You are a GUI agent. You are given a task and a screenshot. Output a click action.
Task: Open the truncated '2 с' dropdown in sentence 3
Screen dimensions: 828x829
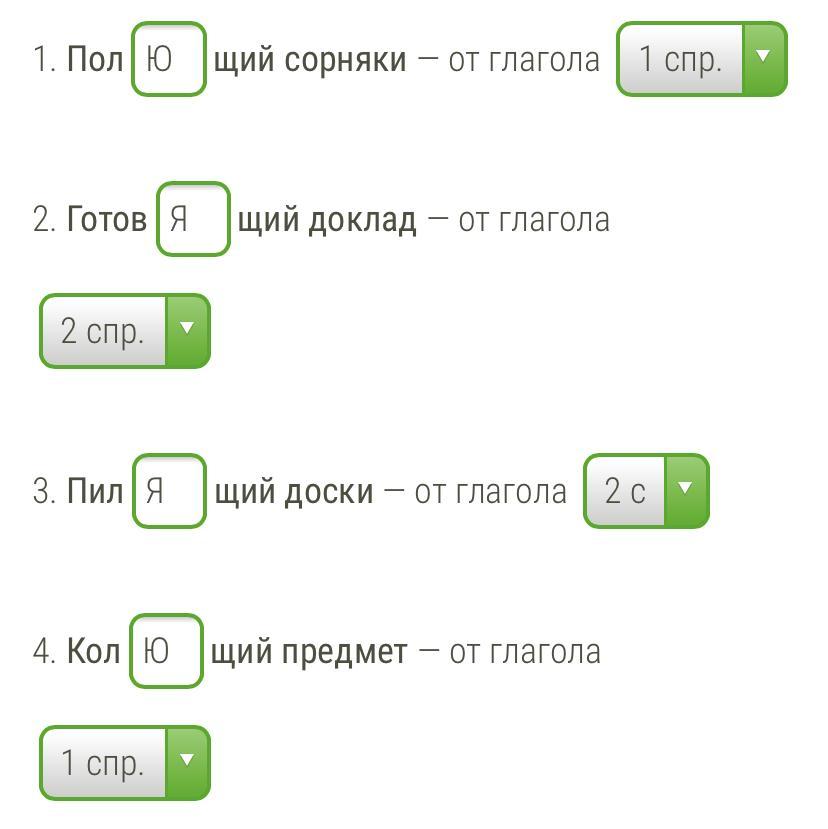(x=626, y=491)
